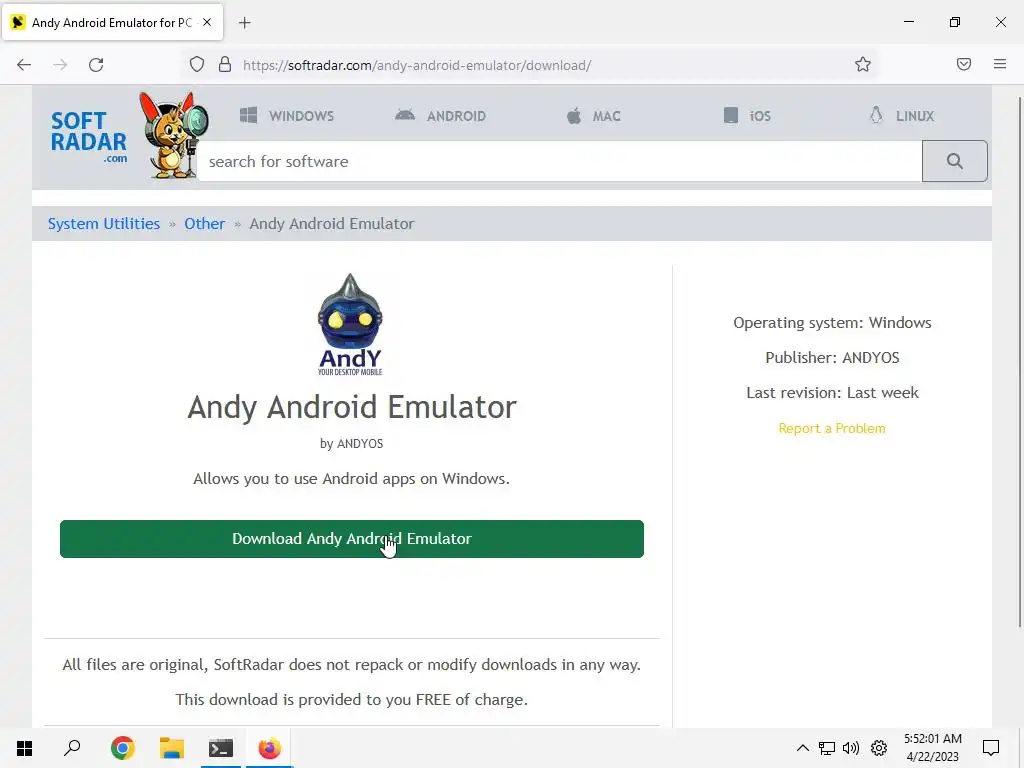The image size is (1024, 768).
Task: Click the 'by ANDYOS' text
Action: pyautogui.click(x=351, y=444)
